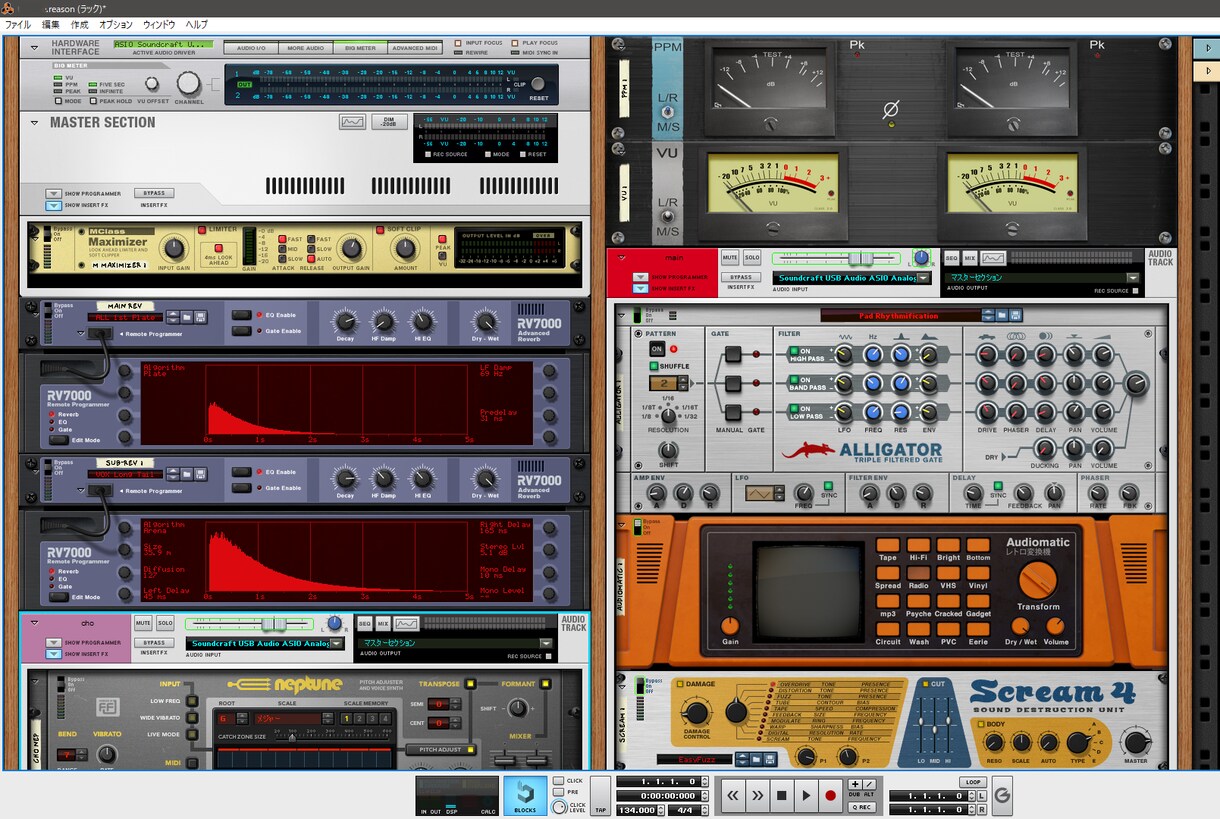Screen dimensions: 1220x819
Task: Enable Blocks mode in the transport
Action: point(525,796)
